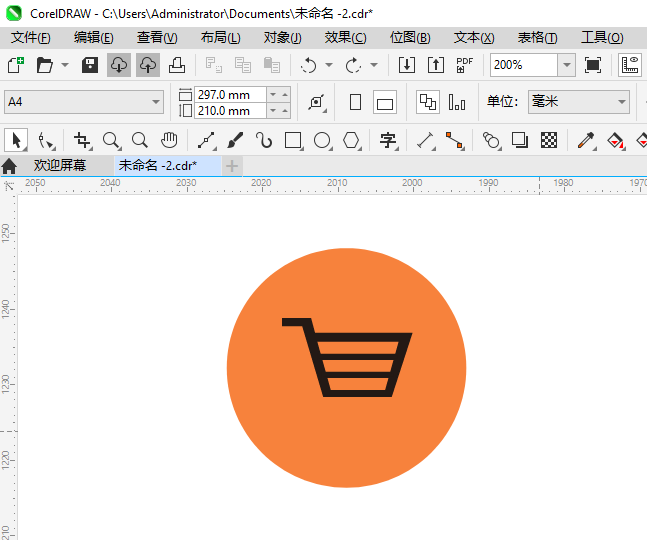Image resolution: width=647 pixels, height=540 pixels.
Task: Open the zoom level dropdown arrow
Action: (x=567, y=65)
